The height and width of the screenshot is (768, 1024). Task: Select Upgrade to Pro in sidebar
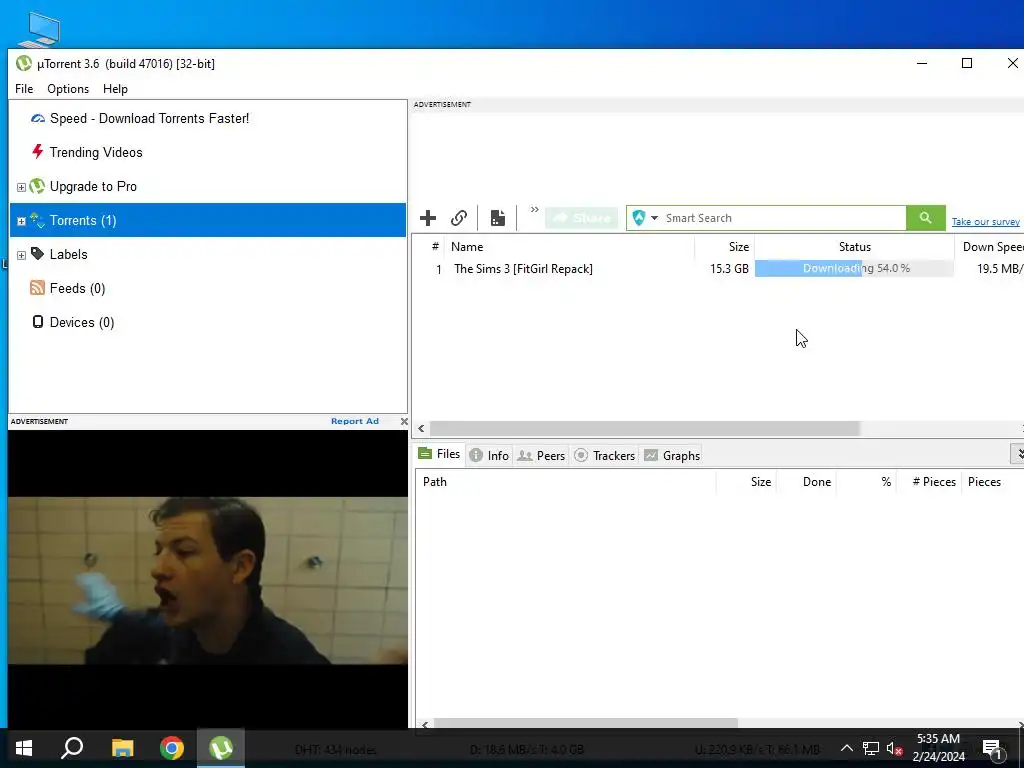pyautogui.click(x=93, y=186)
